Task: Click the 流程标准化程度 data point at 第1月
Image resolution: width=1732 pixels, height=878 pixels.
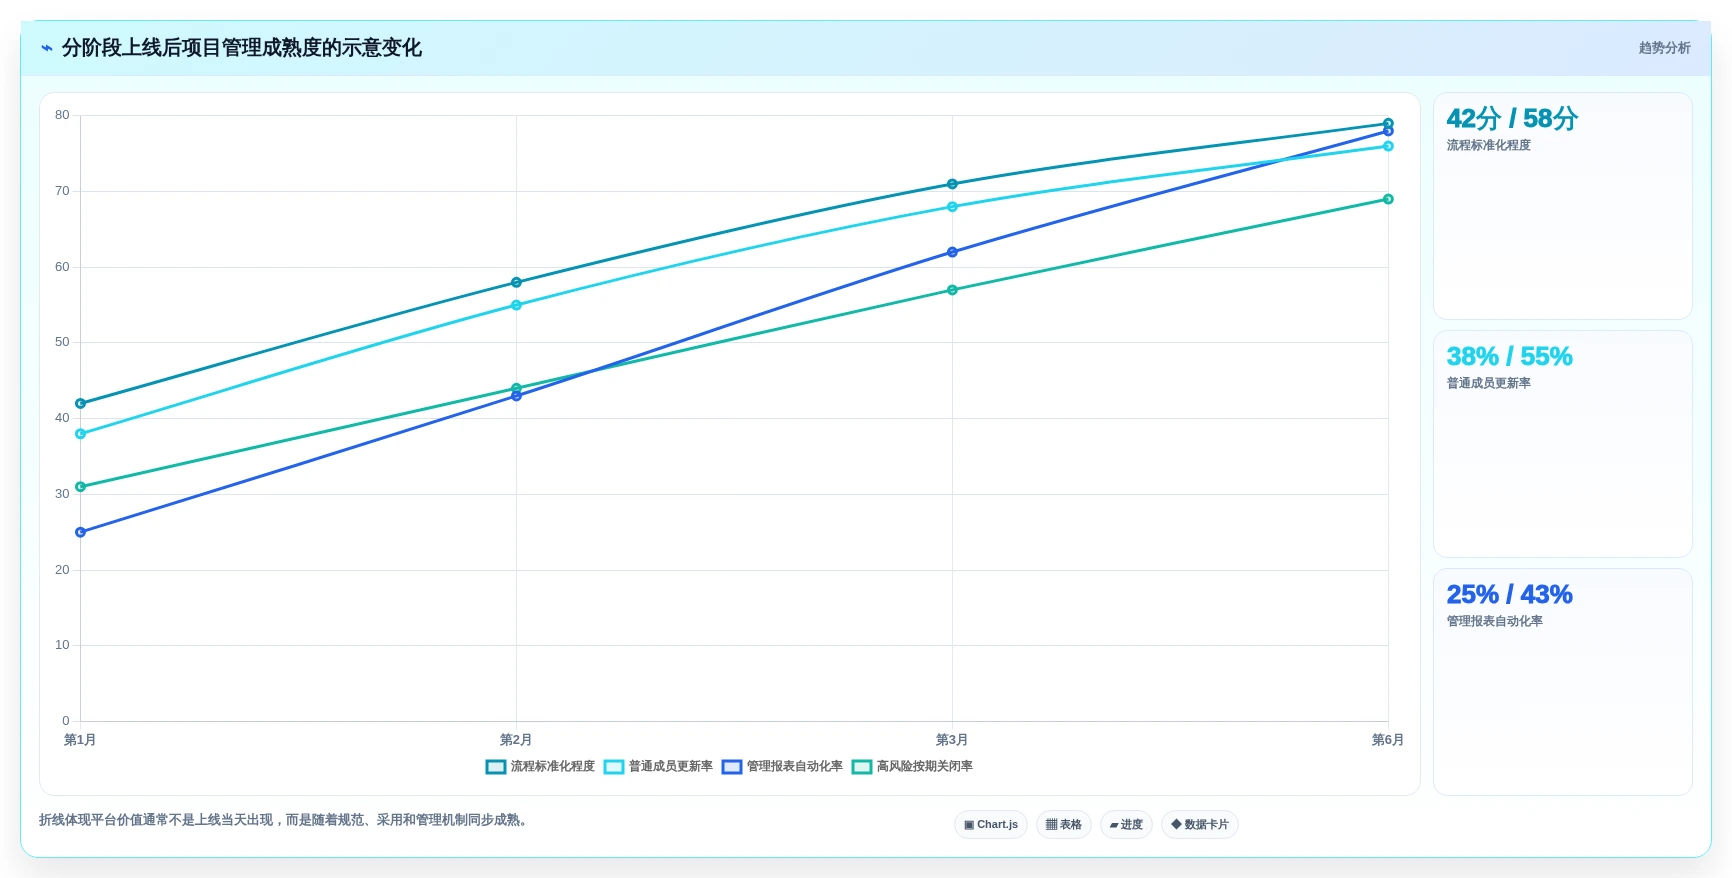Action: 81,404
